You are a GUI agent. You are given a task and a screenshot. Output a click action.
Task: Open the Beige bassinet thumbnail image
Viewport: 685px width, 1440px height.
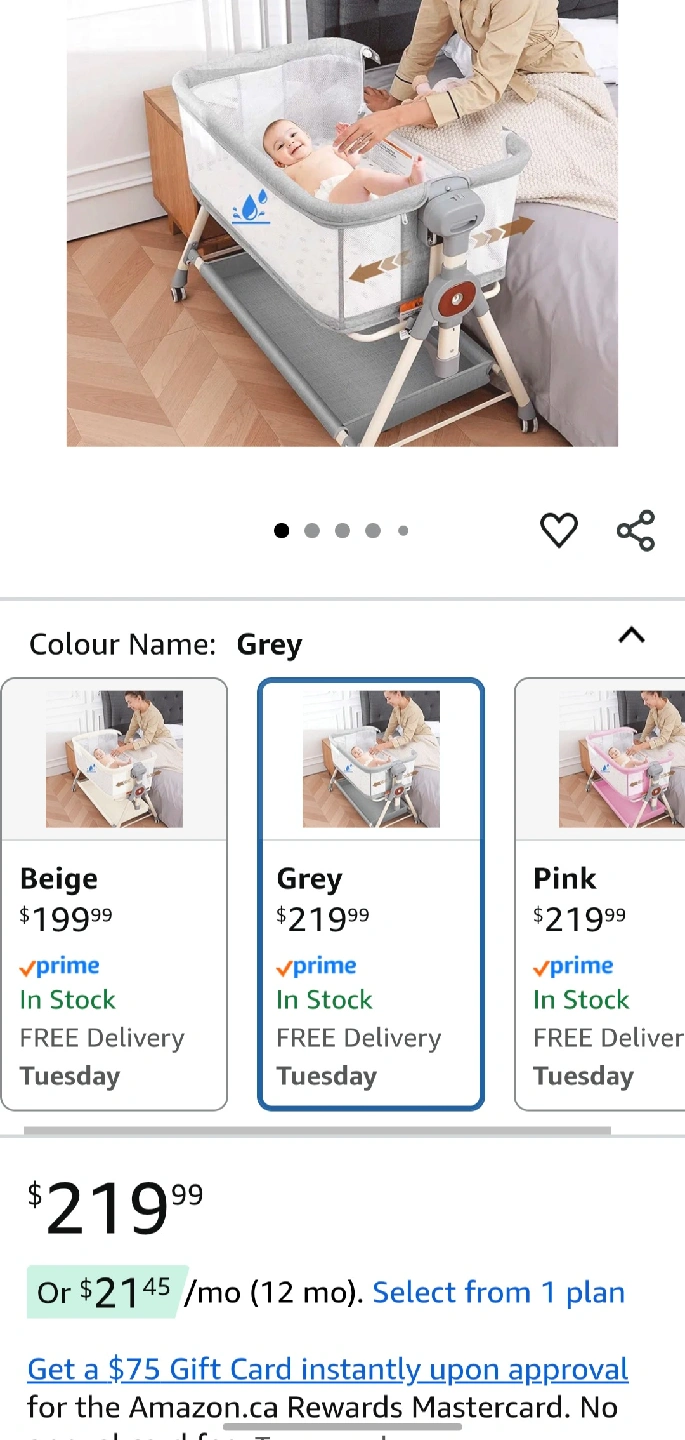pyautogui.click(x=114, y=759)
